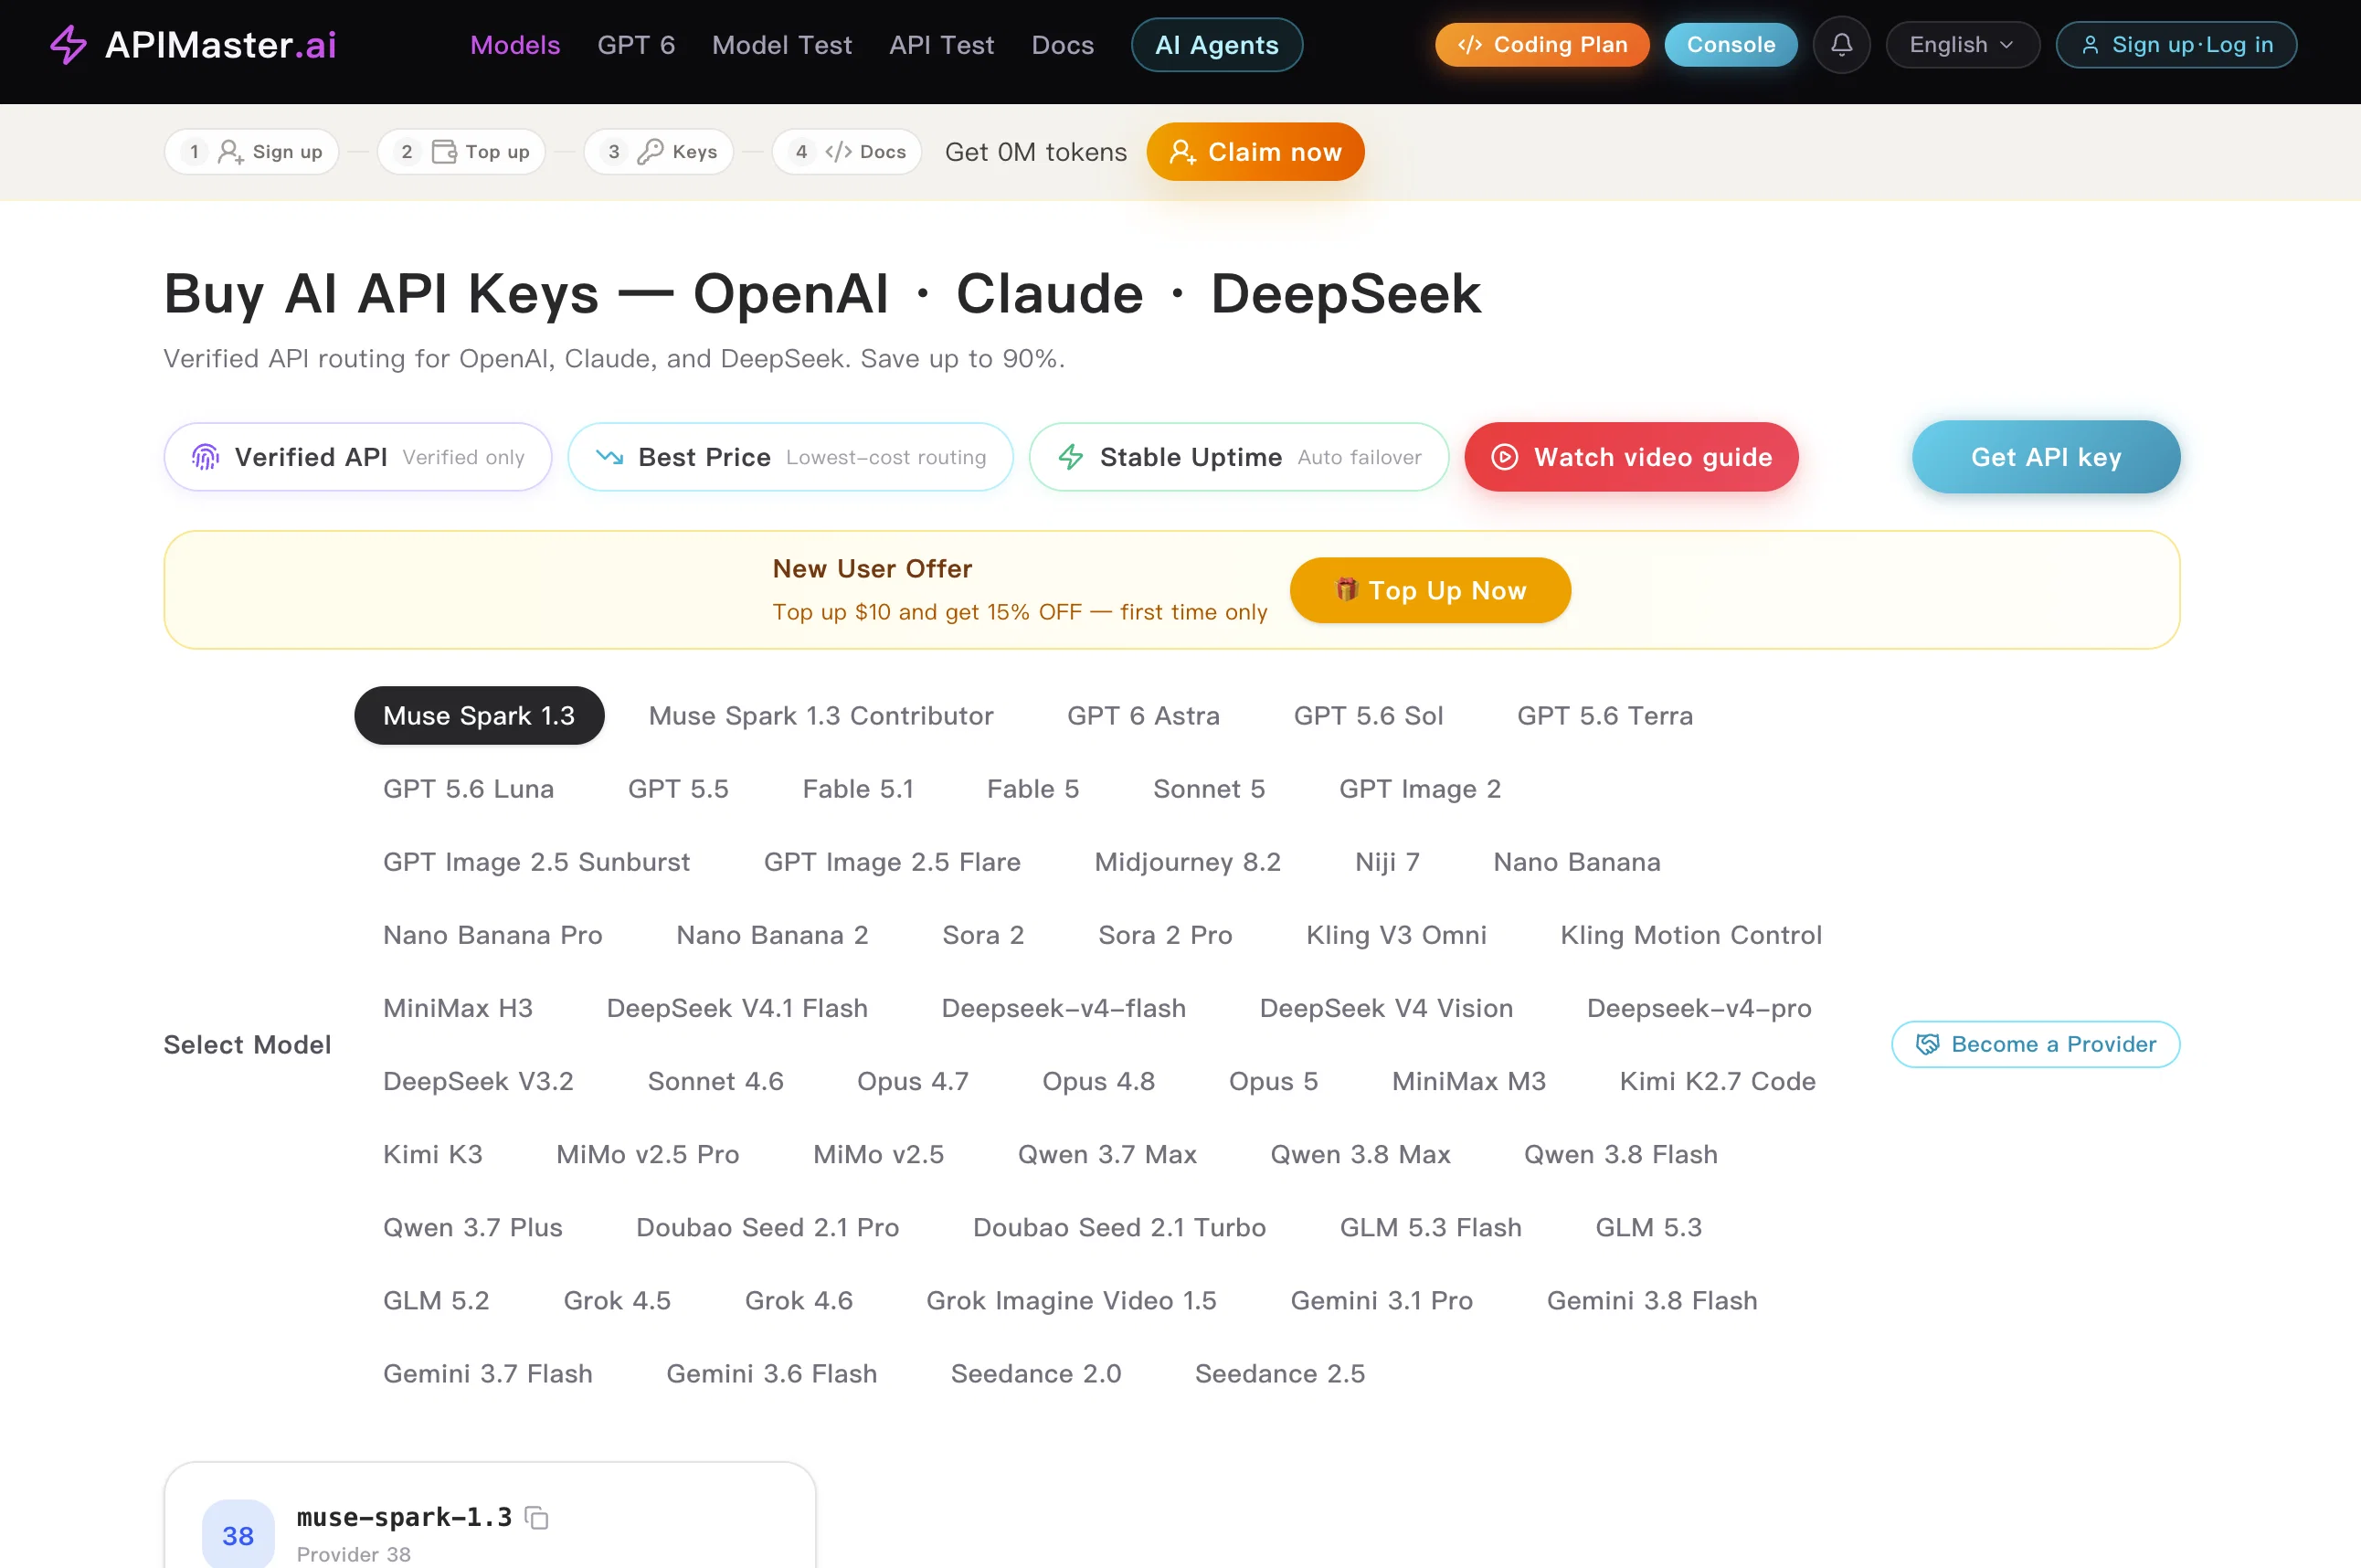Screen dimensions: 2361x1568
Task: Click the Verified API fingerprint icon
Action: [205, 457]
